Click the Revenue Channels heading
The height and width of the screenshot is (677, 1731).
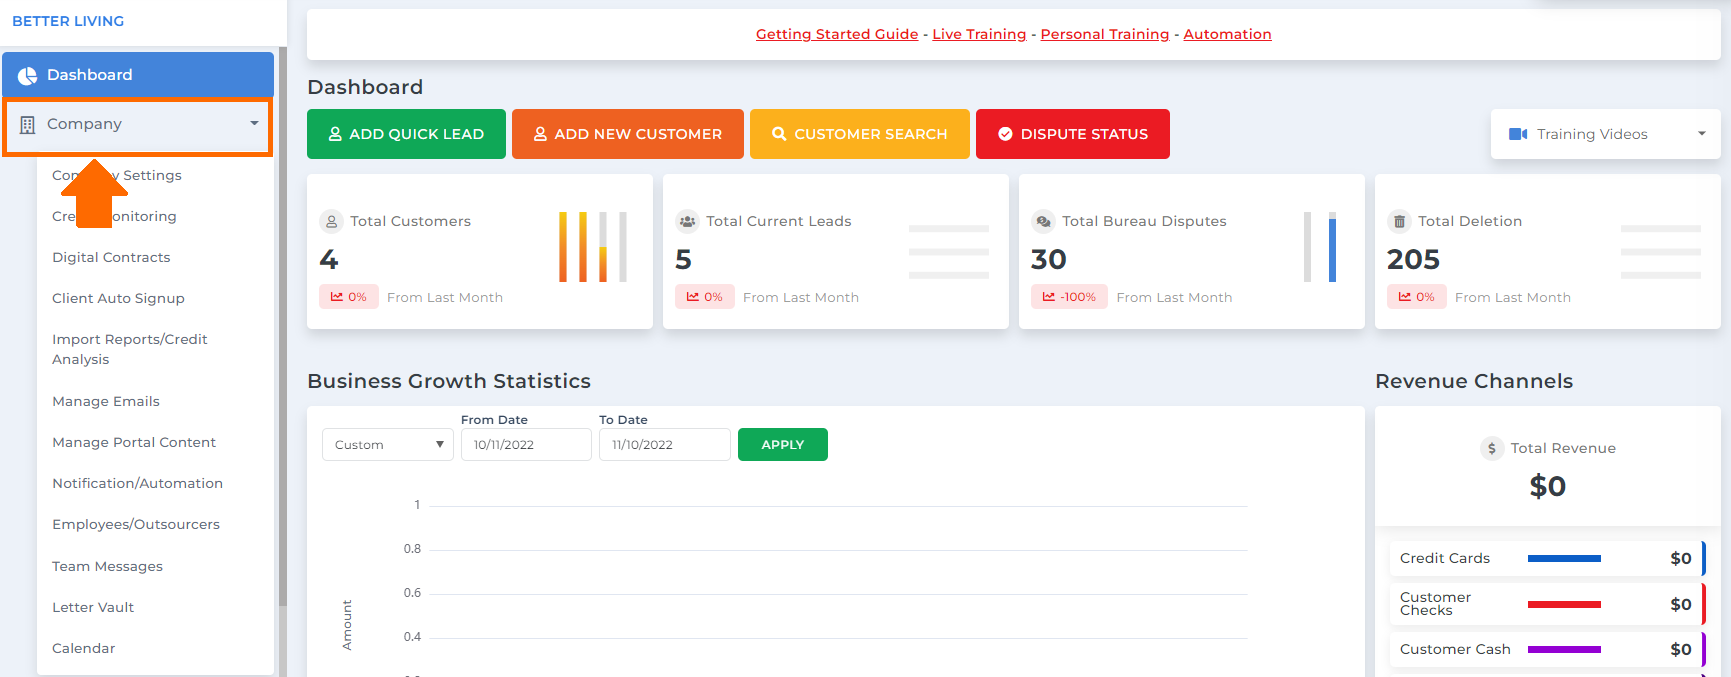pyautogui.click(x=1474, y=381)
